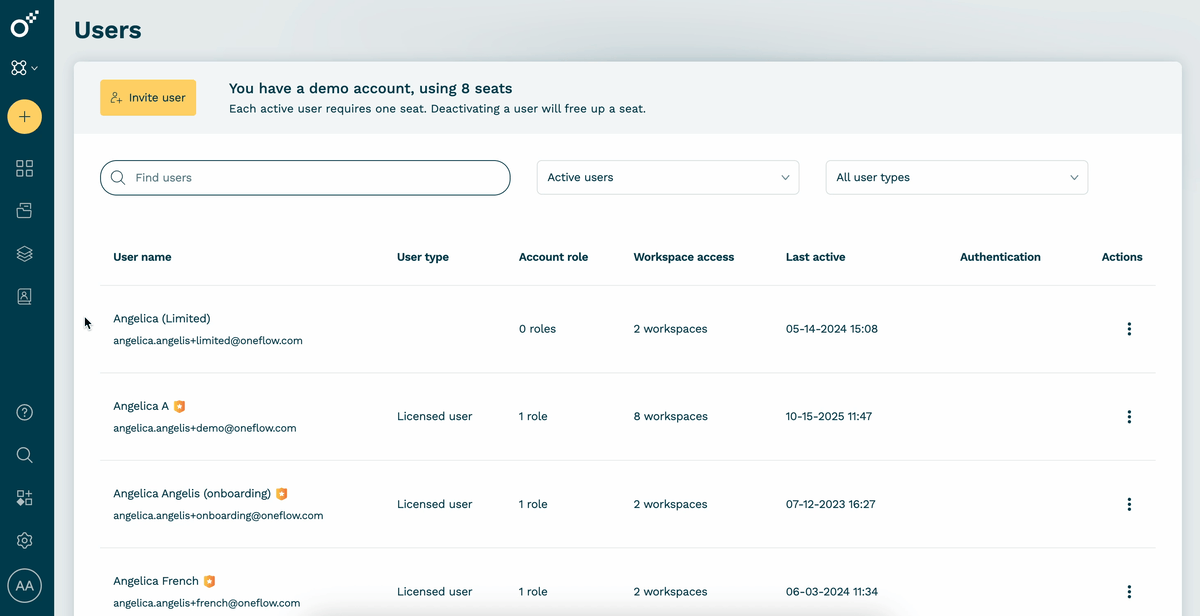Click the admin badge next to Angelica A
The width and height of the screenshot is (1200, 616).
pos(180,406)
